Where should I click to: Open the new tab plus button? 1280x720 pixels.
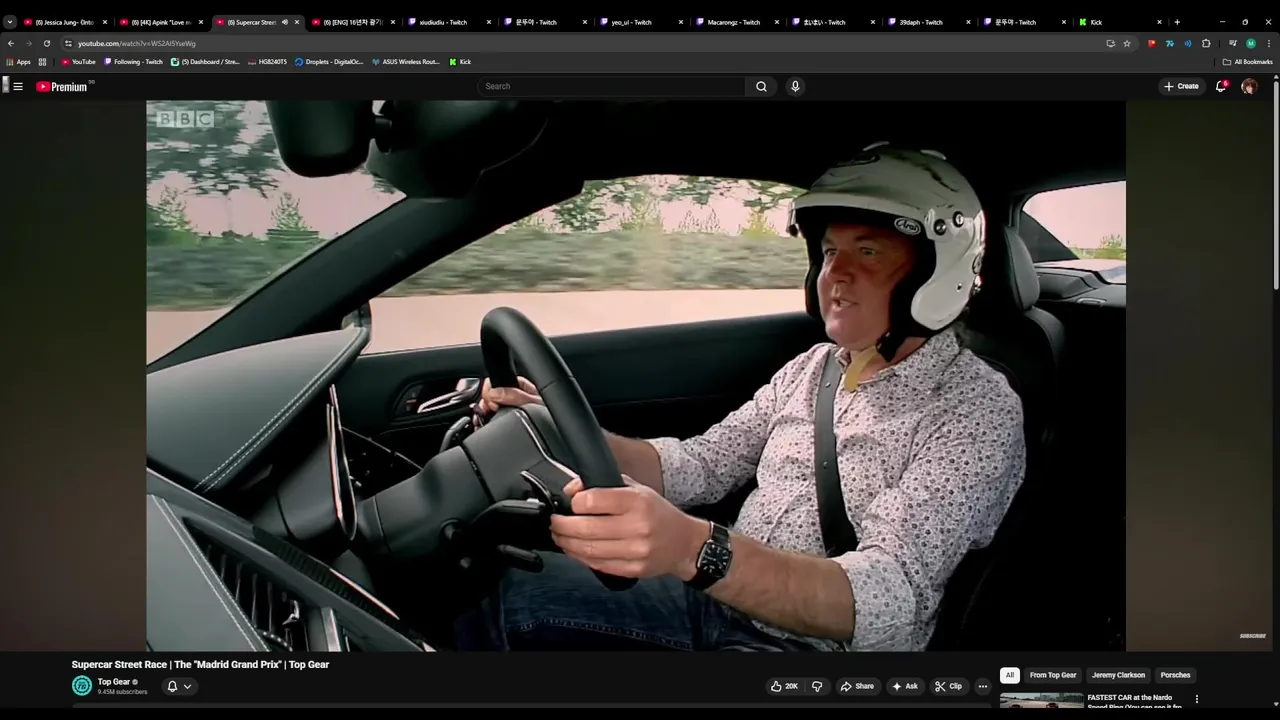point(1177,22)
